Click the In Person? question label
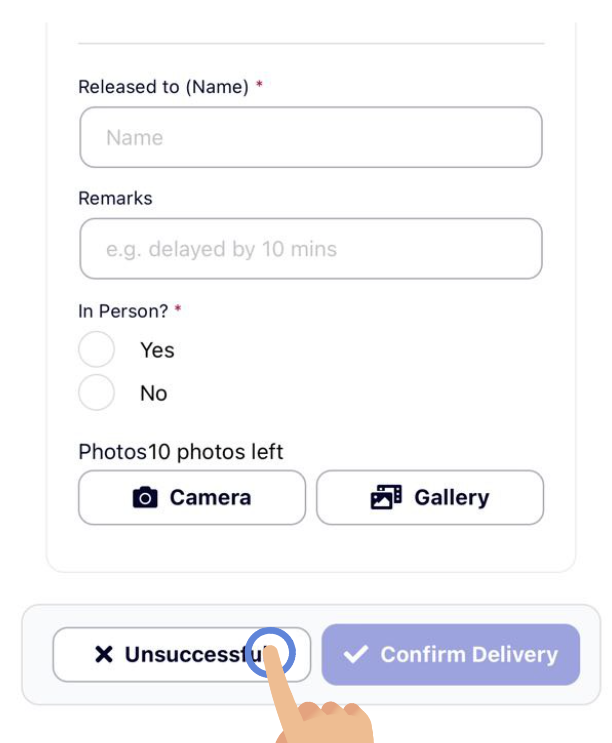 [x=123, y=311]
